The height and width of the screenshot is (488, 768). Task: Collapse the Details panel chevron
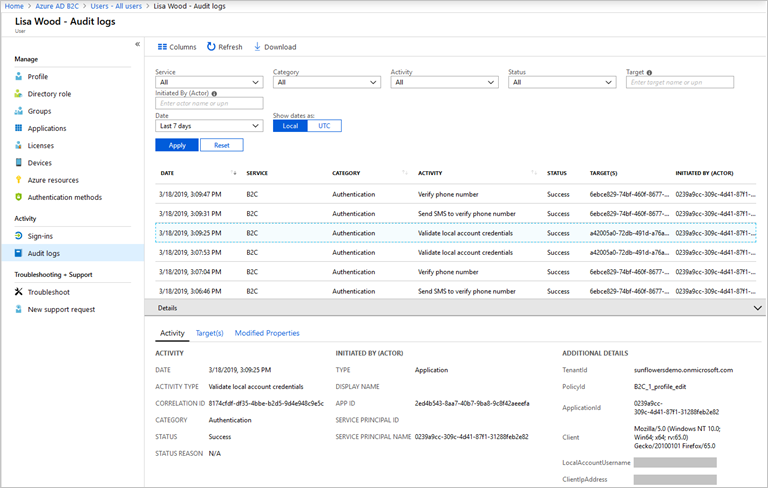click(757, 308)
